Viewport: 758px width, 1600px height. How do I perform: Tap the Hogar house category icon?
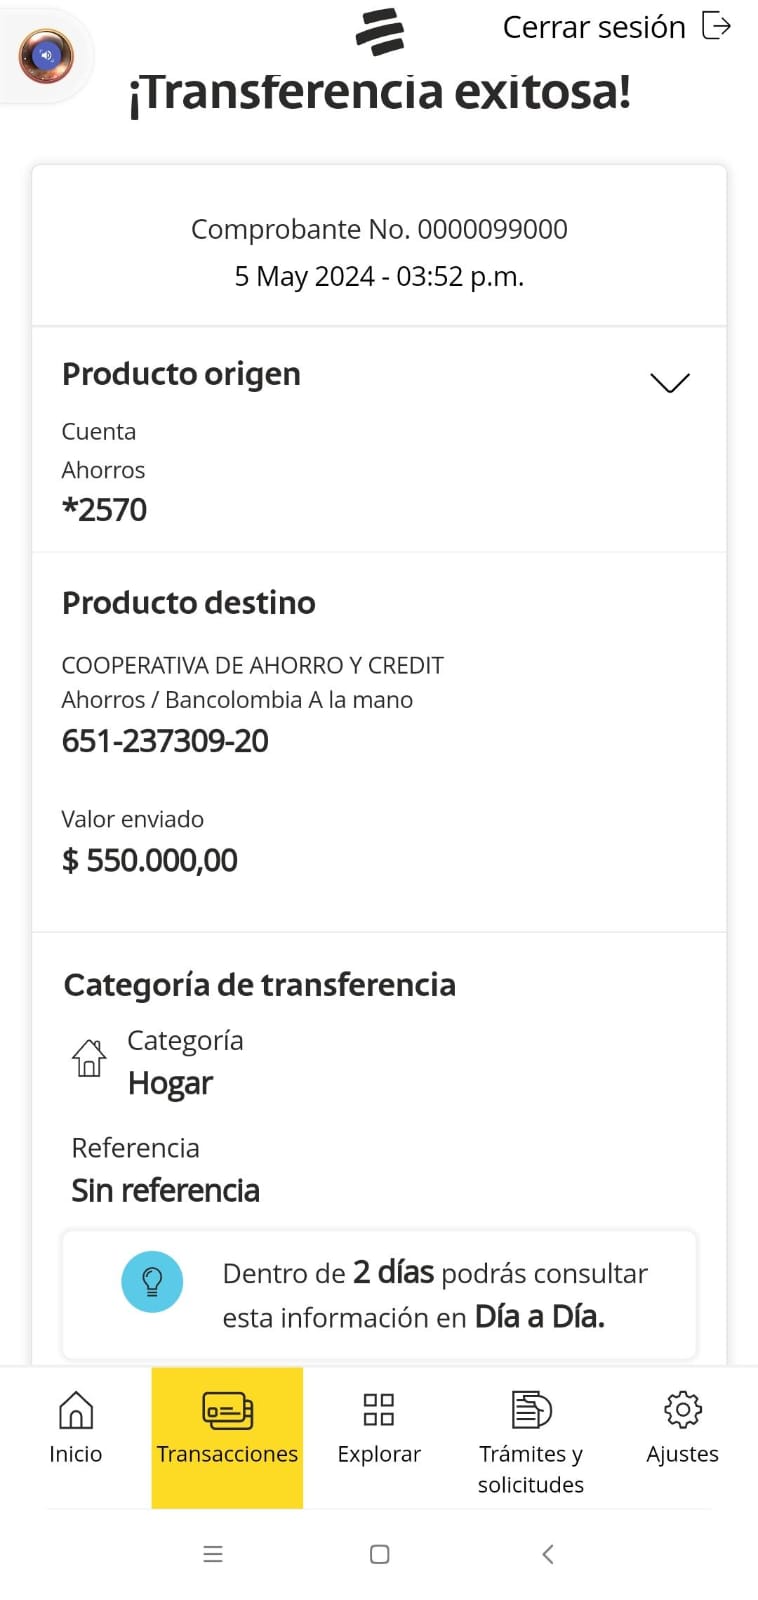click(89, 1058)
